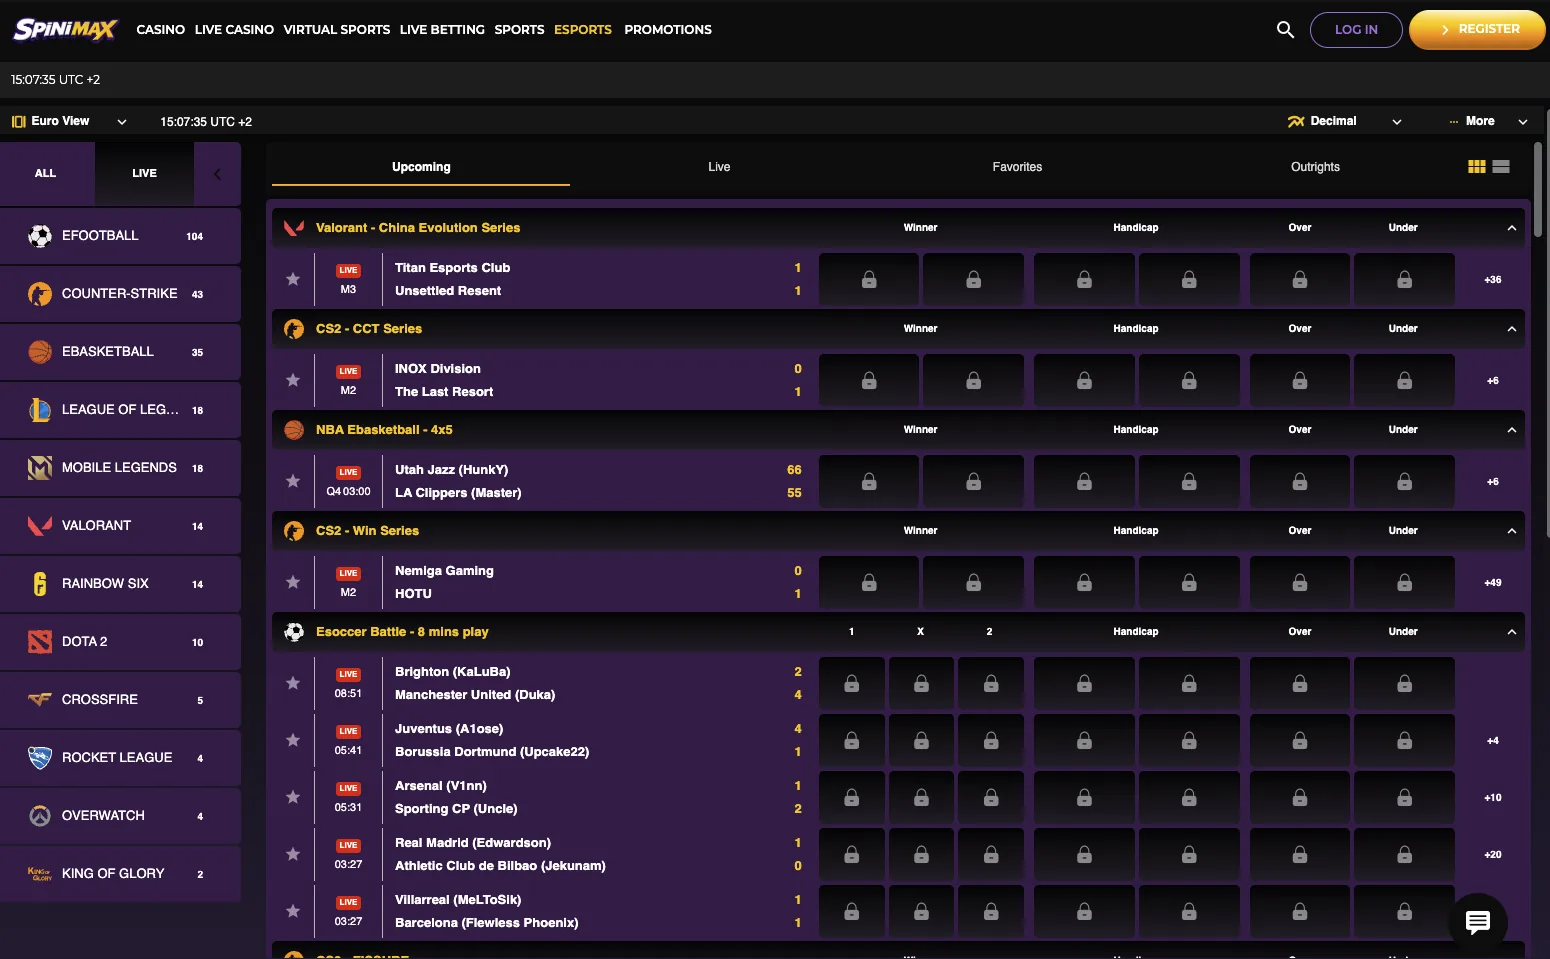Select the LIVE sidebar filter

click(144, 174)
